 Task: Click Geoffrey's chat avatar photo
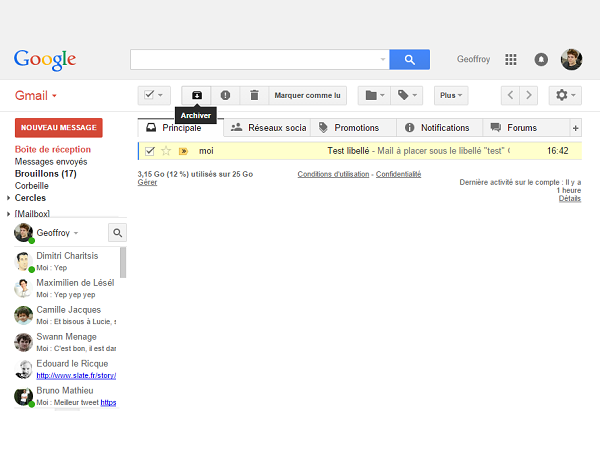pos(23,233)
